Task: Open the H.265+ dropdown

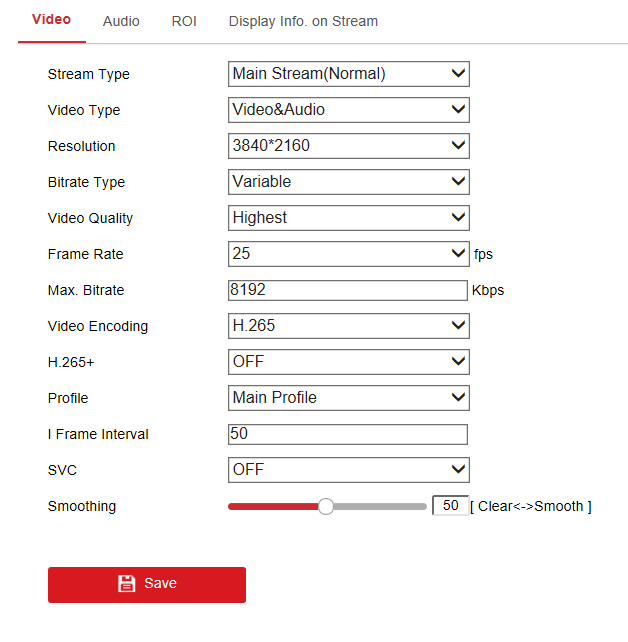Action: click(x=348, y=362)
